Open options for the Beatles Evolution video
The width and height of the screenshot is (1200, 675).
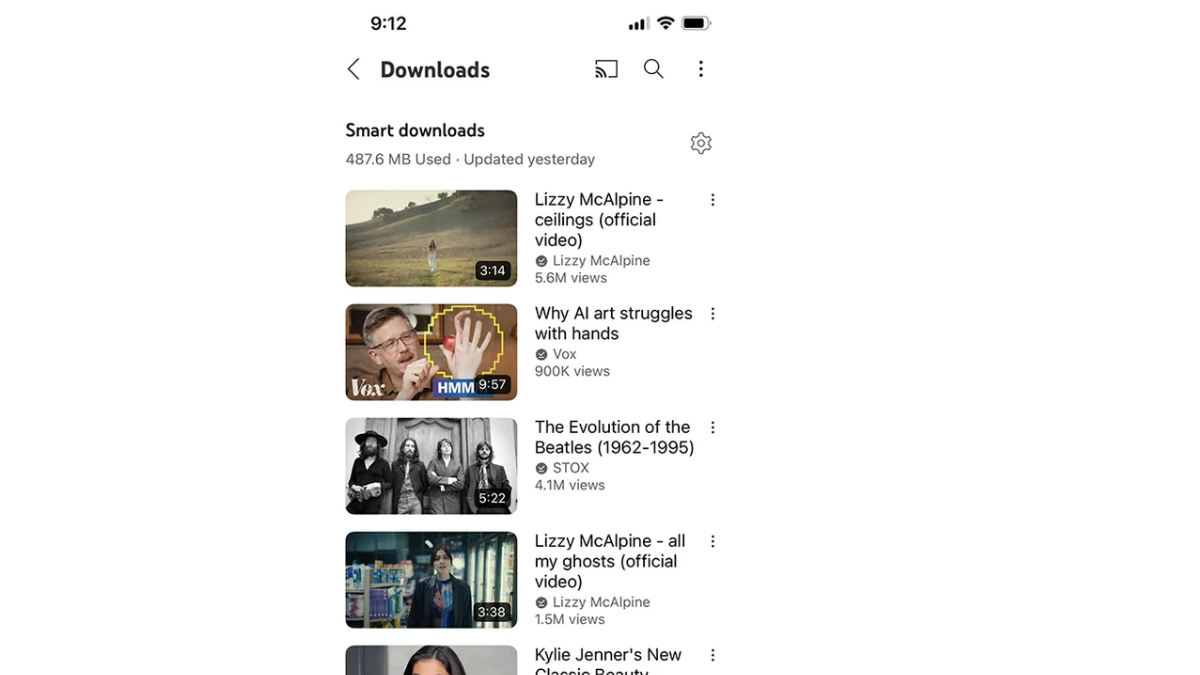point(712,427)
